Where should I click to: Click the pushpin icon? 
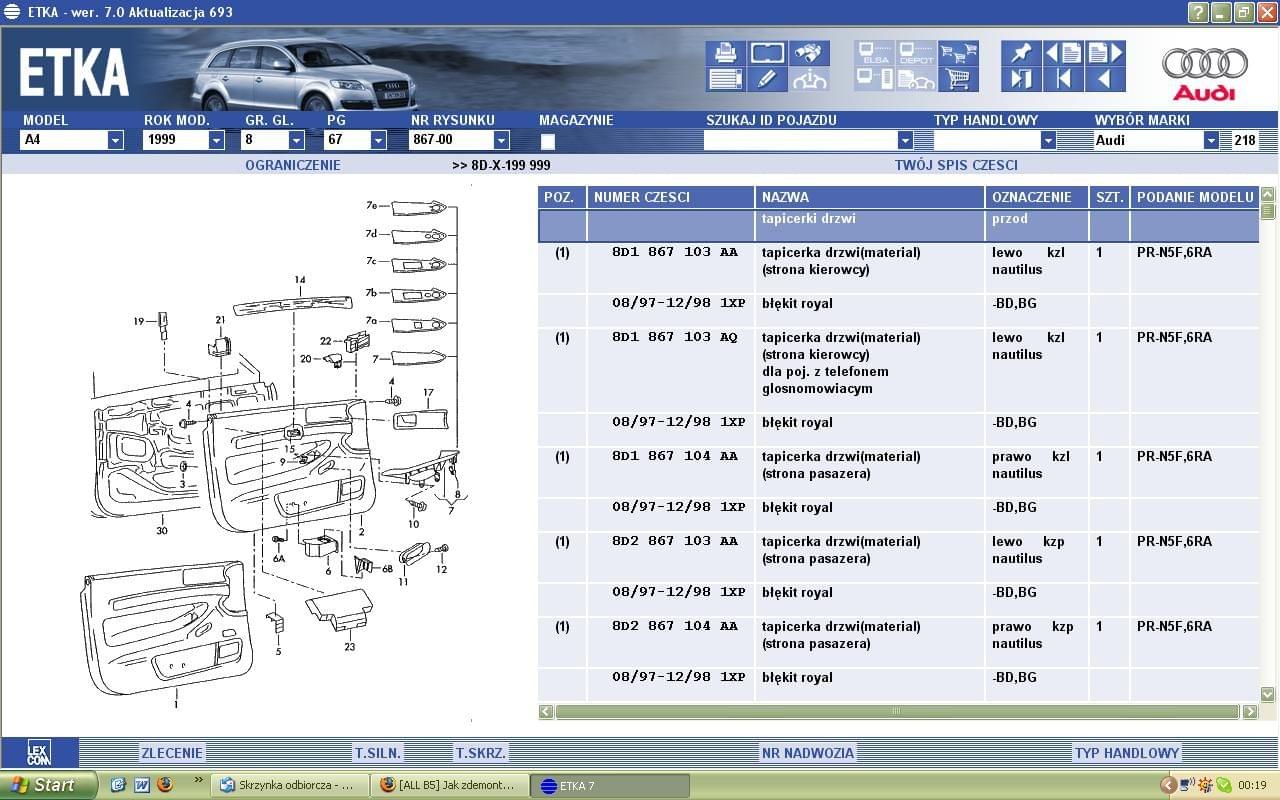click(1021, 53)
